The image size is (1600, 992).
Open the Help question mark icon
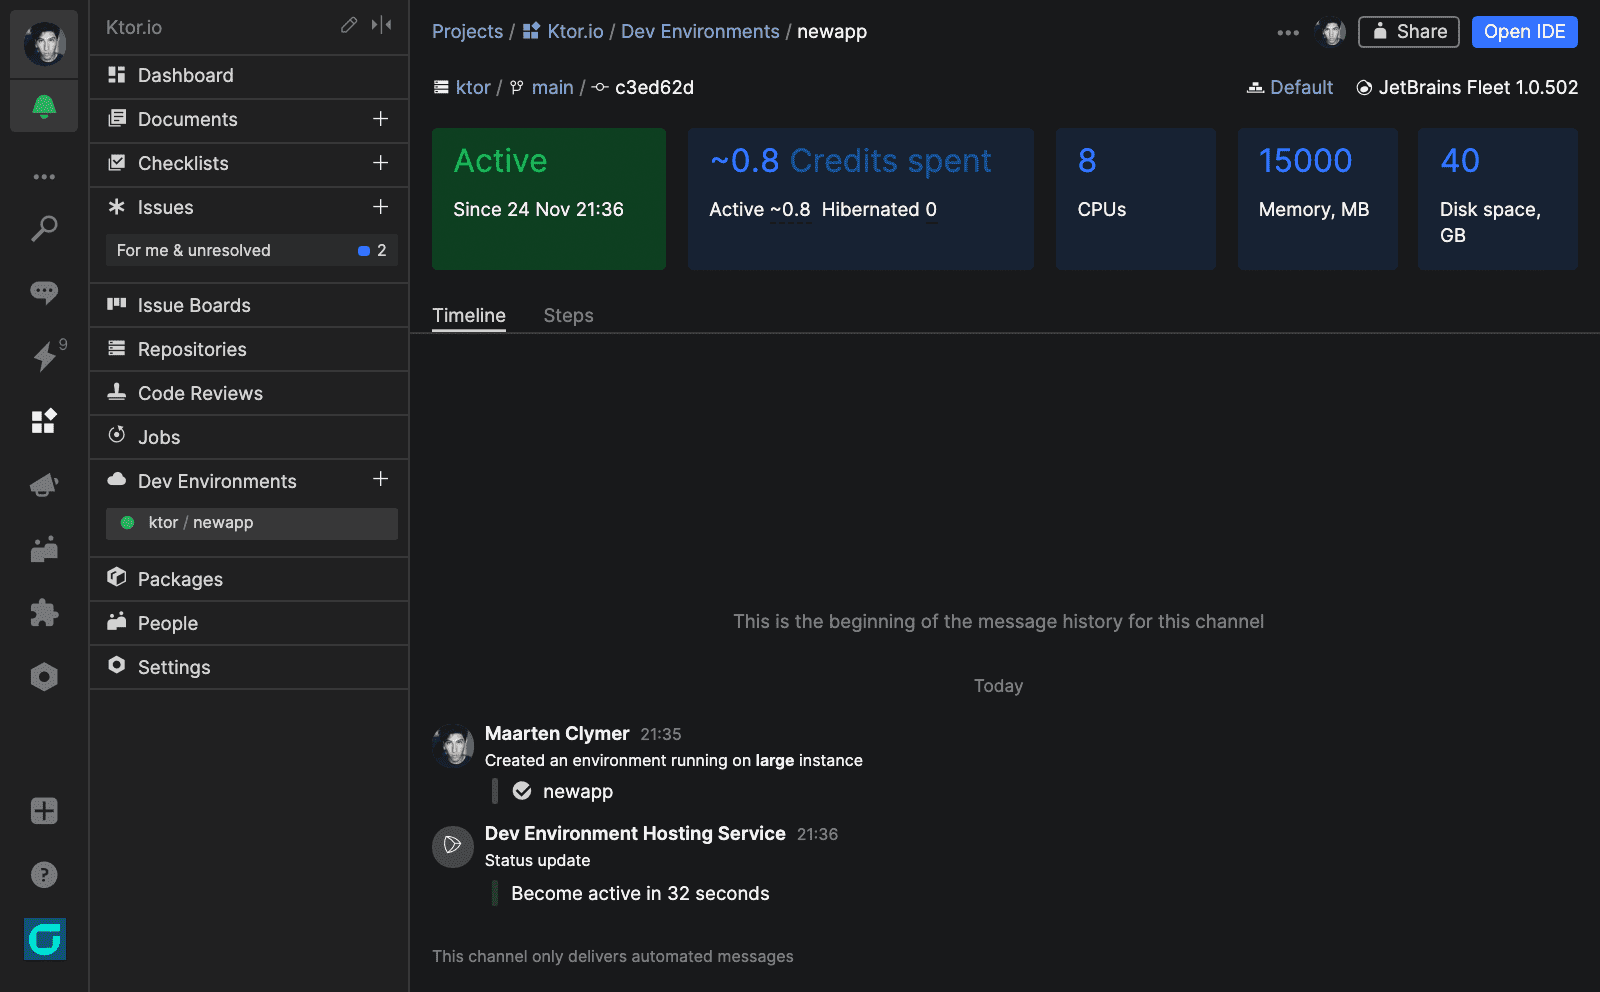[x=44, y=875]
